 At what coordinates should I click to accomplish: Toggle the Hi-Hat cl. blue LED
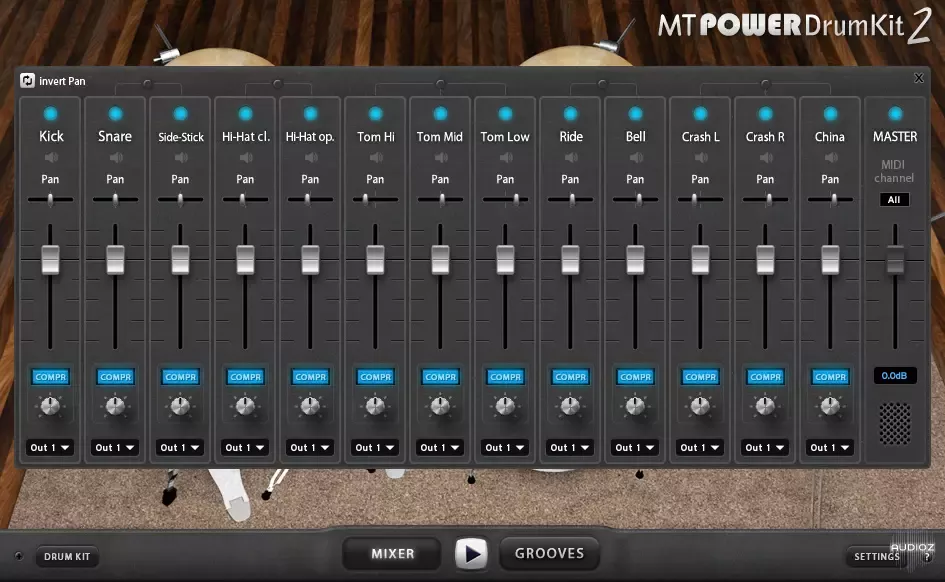(x=246, y=113)
